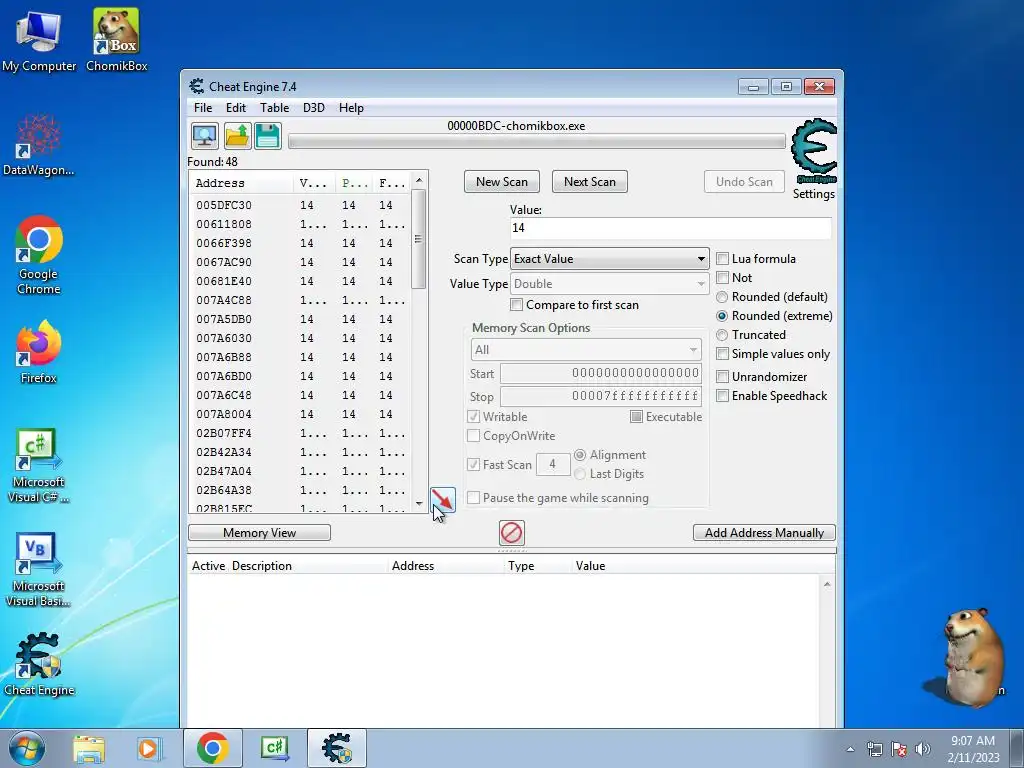Click Add Address Manually
The height and width of the screenshot is (768, 1024).
pos(764,533)
